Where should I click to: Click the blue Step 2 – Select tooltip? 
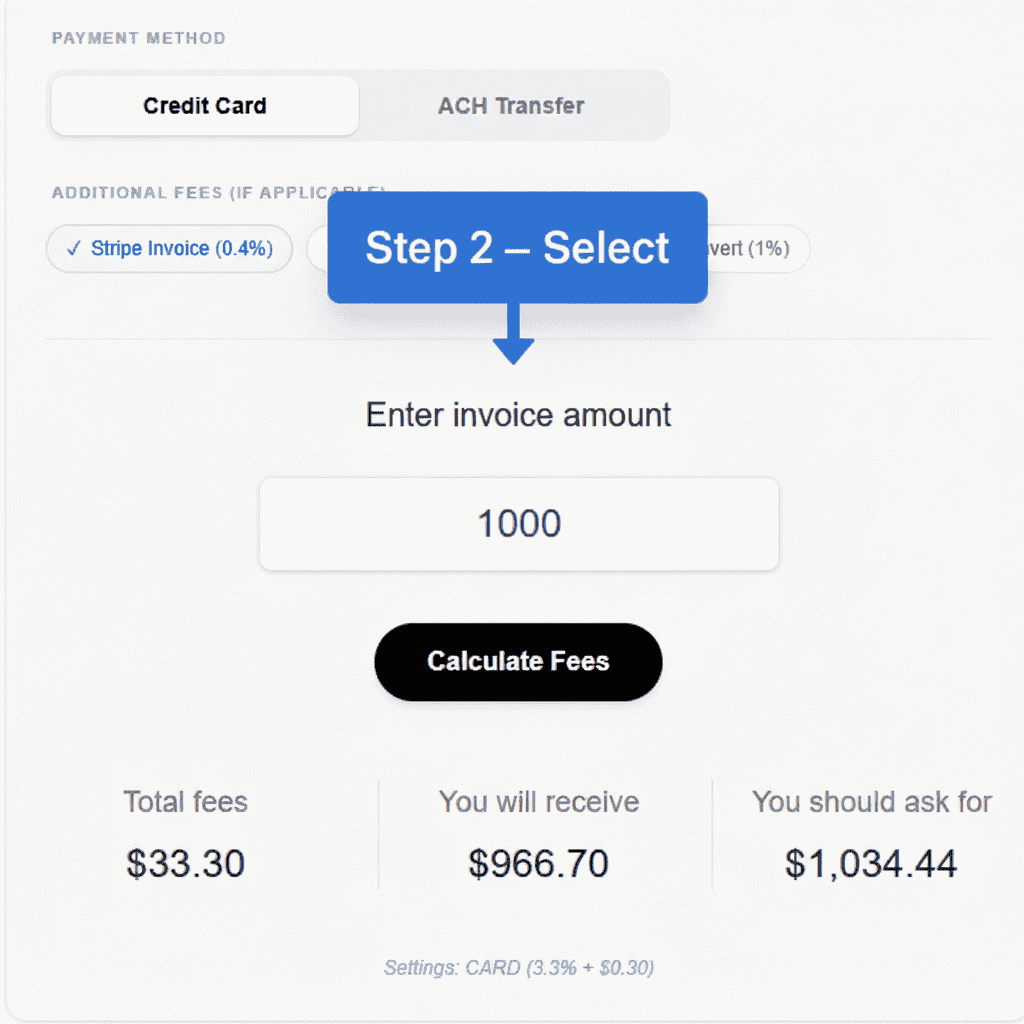click(x=517, y=247)
